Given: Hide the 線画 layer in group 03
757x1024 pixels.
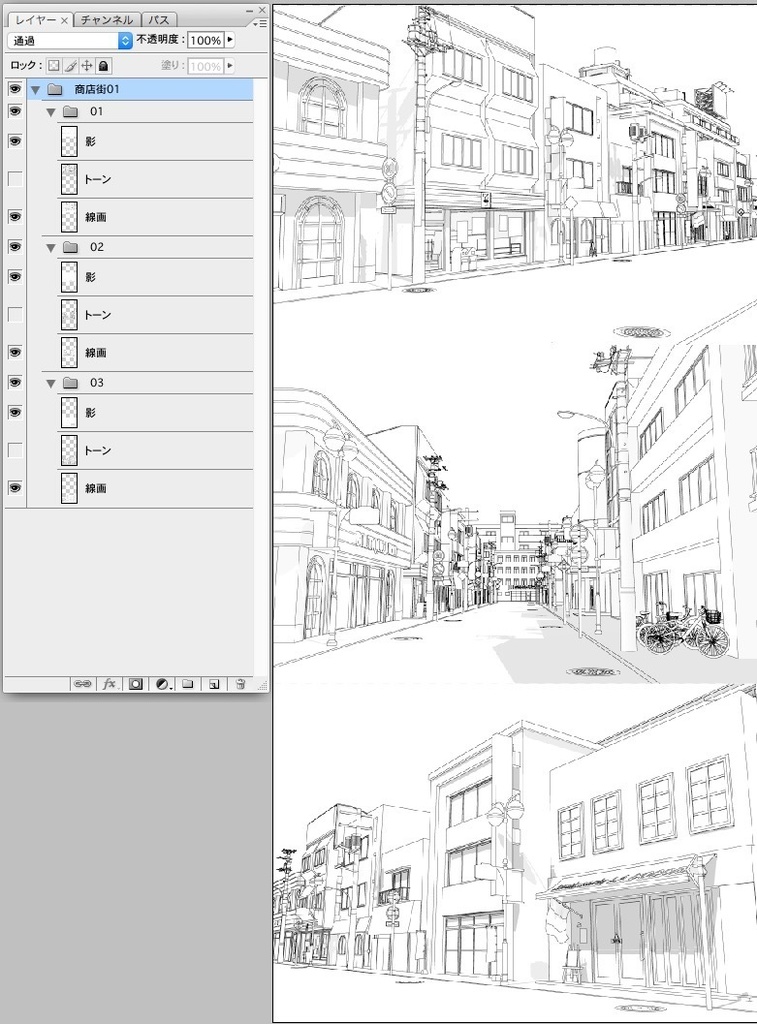Looking at the screenshot, I should (x=15, y=488).
